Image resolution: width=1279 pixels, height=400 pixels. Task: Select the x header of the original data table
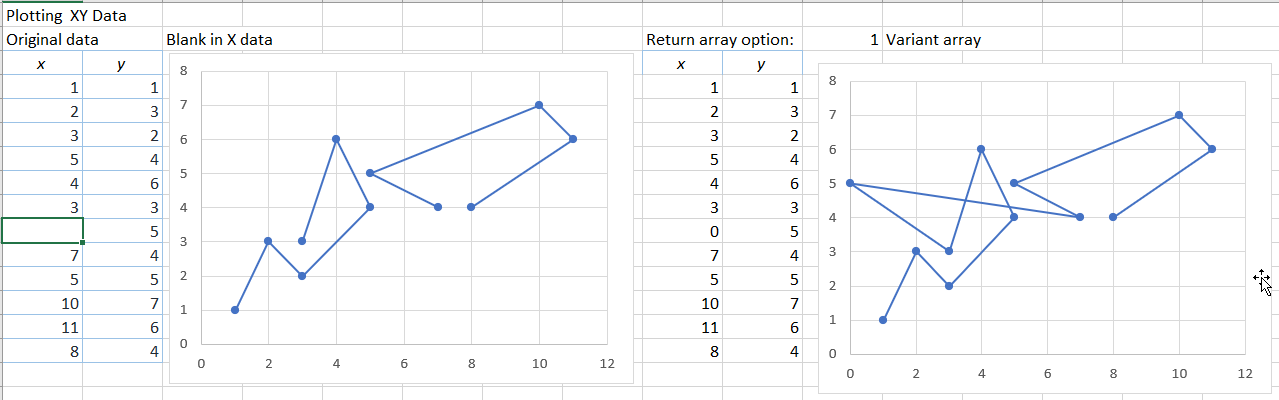point(41,64)
